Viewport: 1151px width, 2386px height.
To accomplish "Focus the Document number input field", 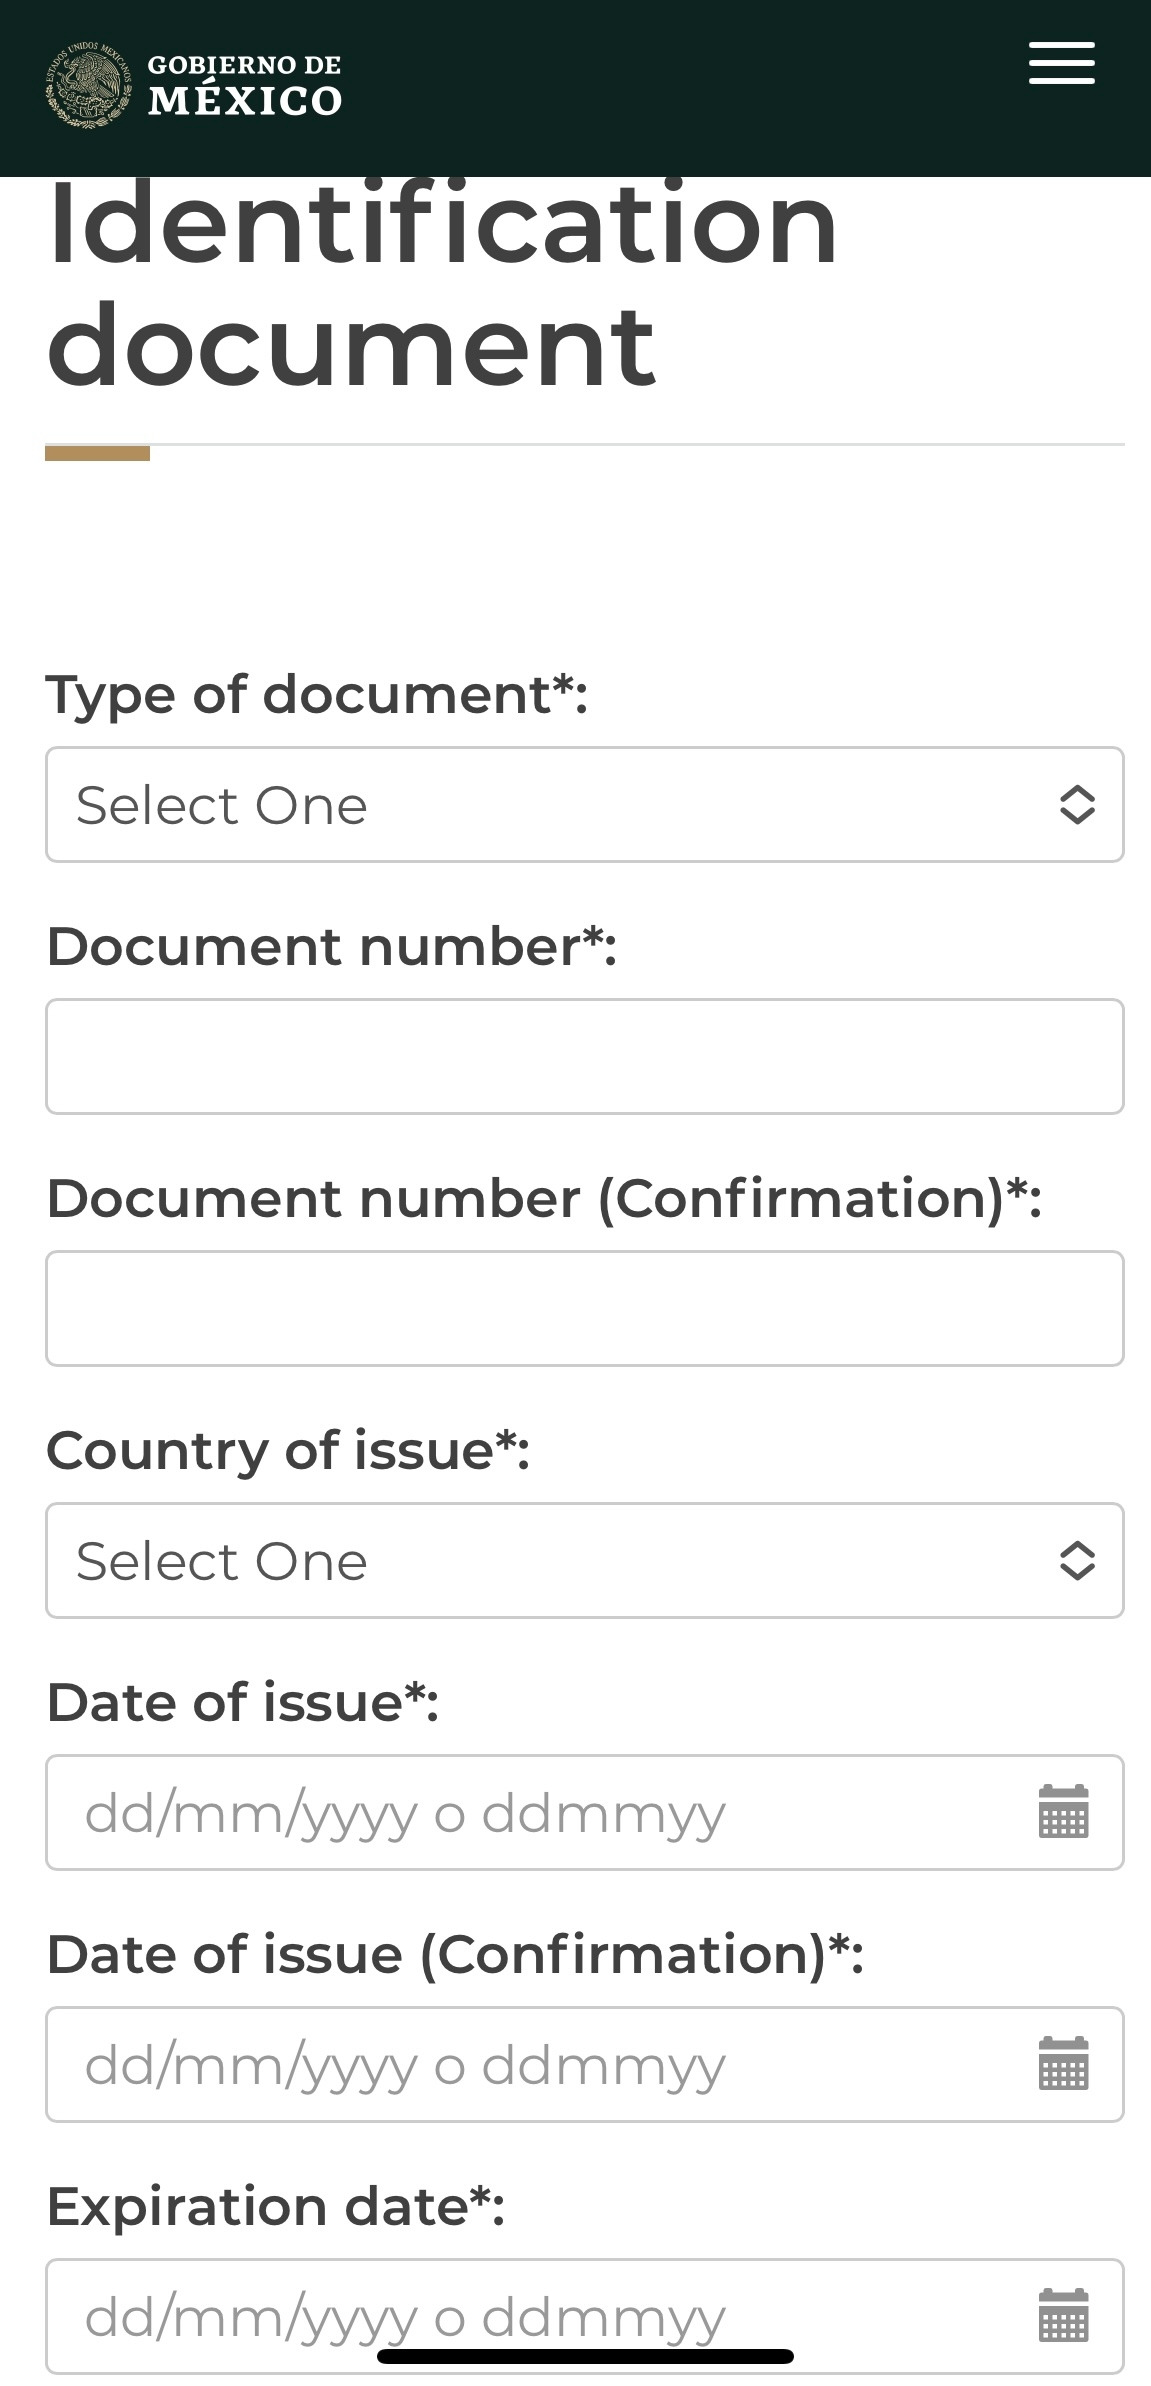I will pos(584,1056).
